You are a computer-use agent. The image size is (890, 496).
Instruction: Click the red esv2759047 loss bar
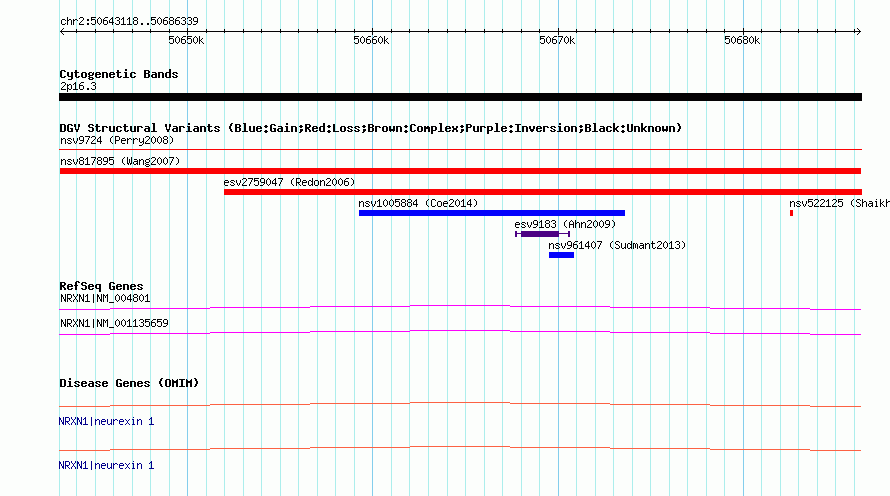543,192
